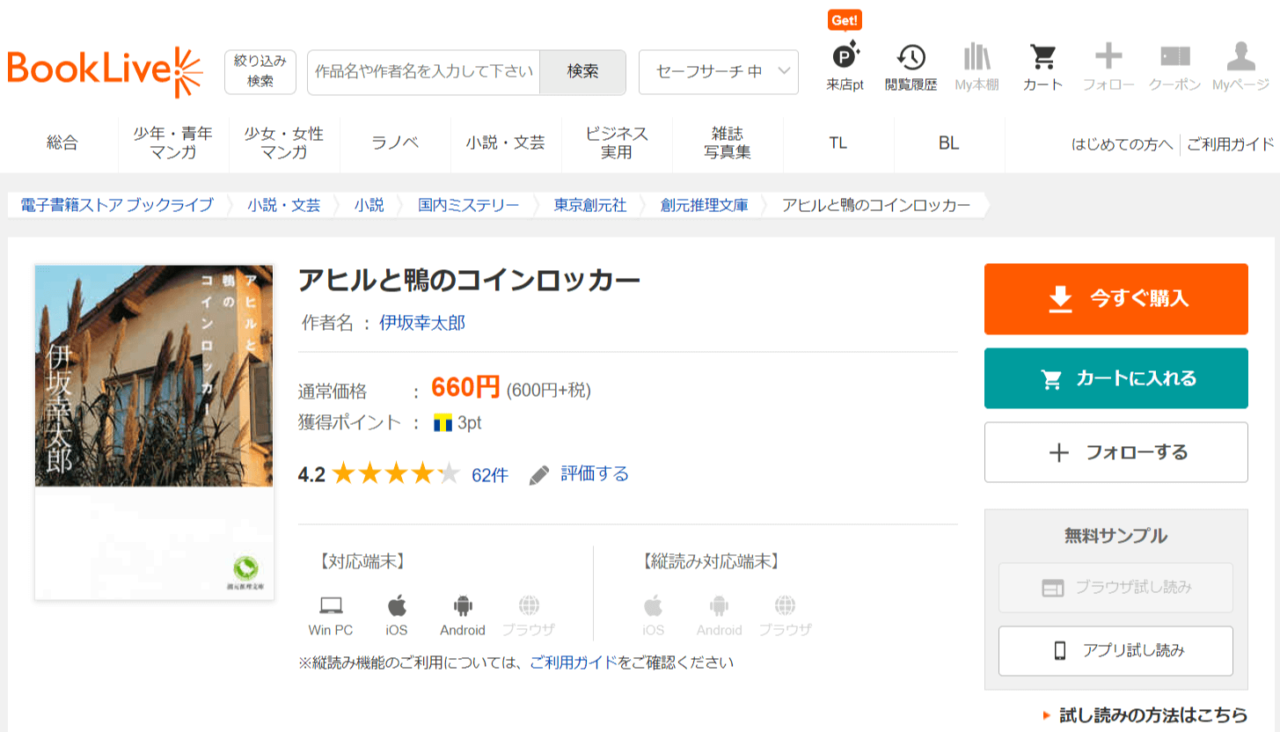Select the TL tab
This screenshot has width=1280, height=732.
838,143
